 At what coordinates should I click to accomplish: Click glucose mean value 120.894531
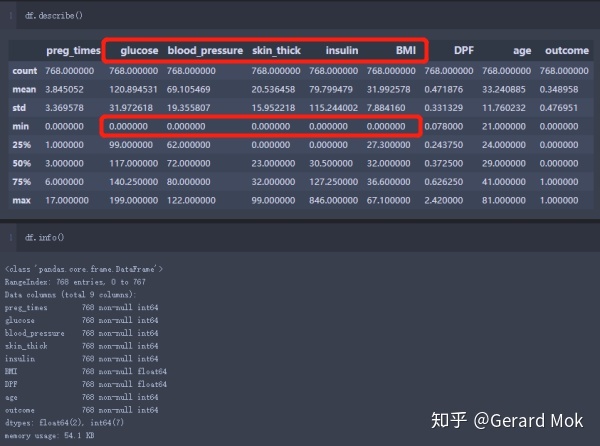[x=133, y=90]
